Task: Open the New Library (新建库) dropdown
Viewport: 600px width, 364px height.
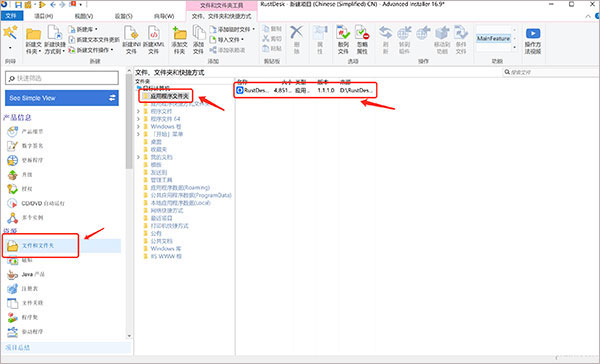Action: [x=83, y=29]
